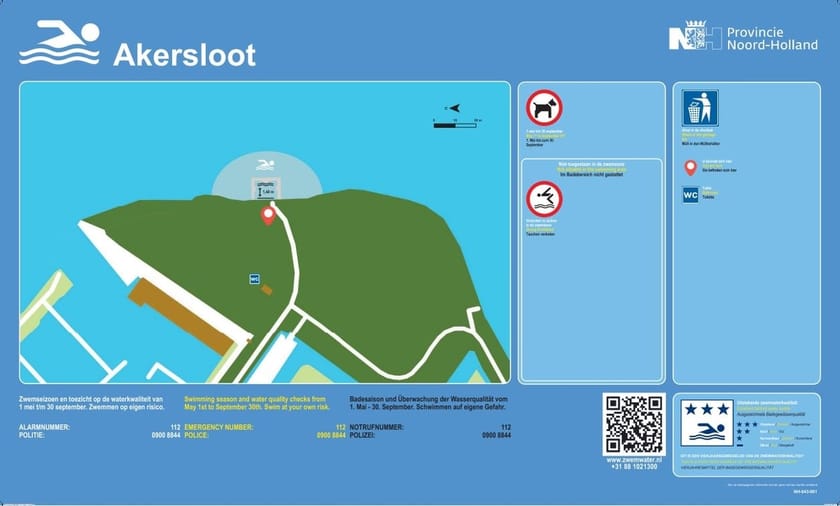
Task: Click the 'ALARMNUMMER:' label
Action: click(44, 428)
